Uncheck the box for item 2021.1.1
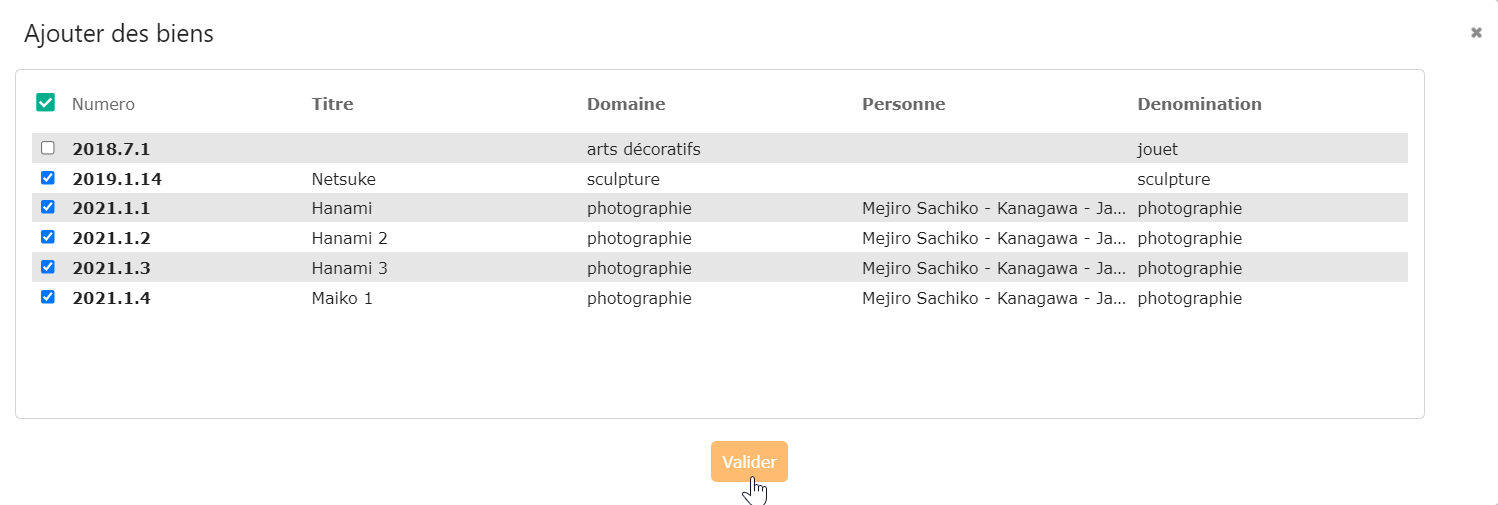This screenshot has height=505, width=1498. pyautogui.click(x=47, y=207)
